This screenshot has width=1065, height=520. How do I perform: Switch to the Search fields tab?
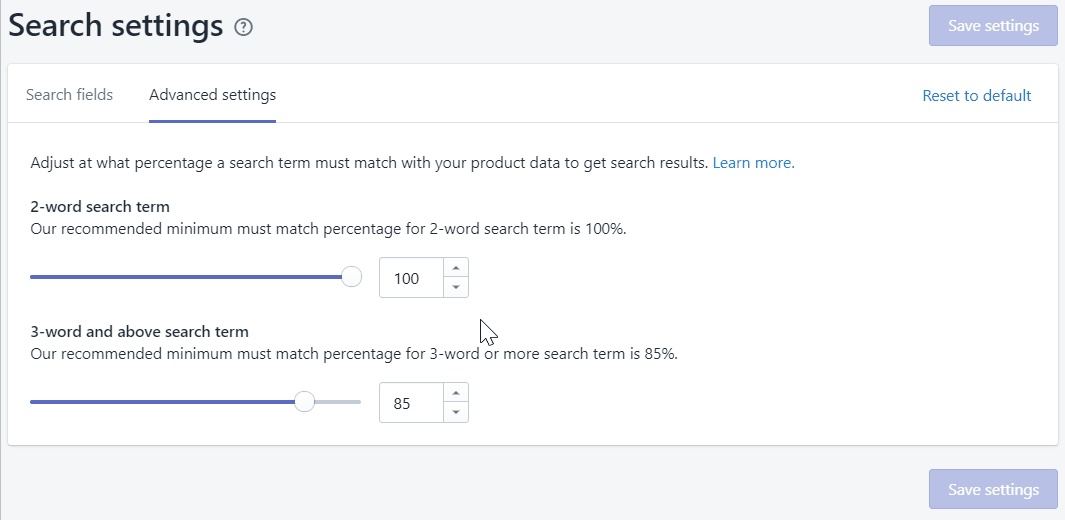[x=69, y=95]
